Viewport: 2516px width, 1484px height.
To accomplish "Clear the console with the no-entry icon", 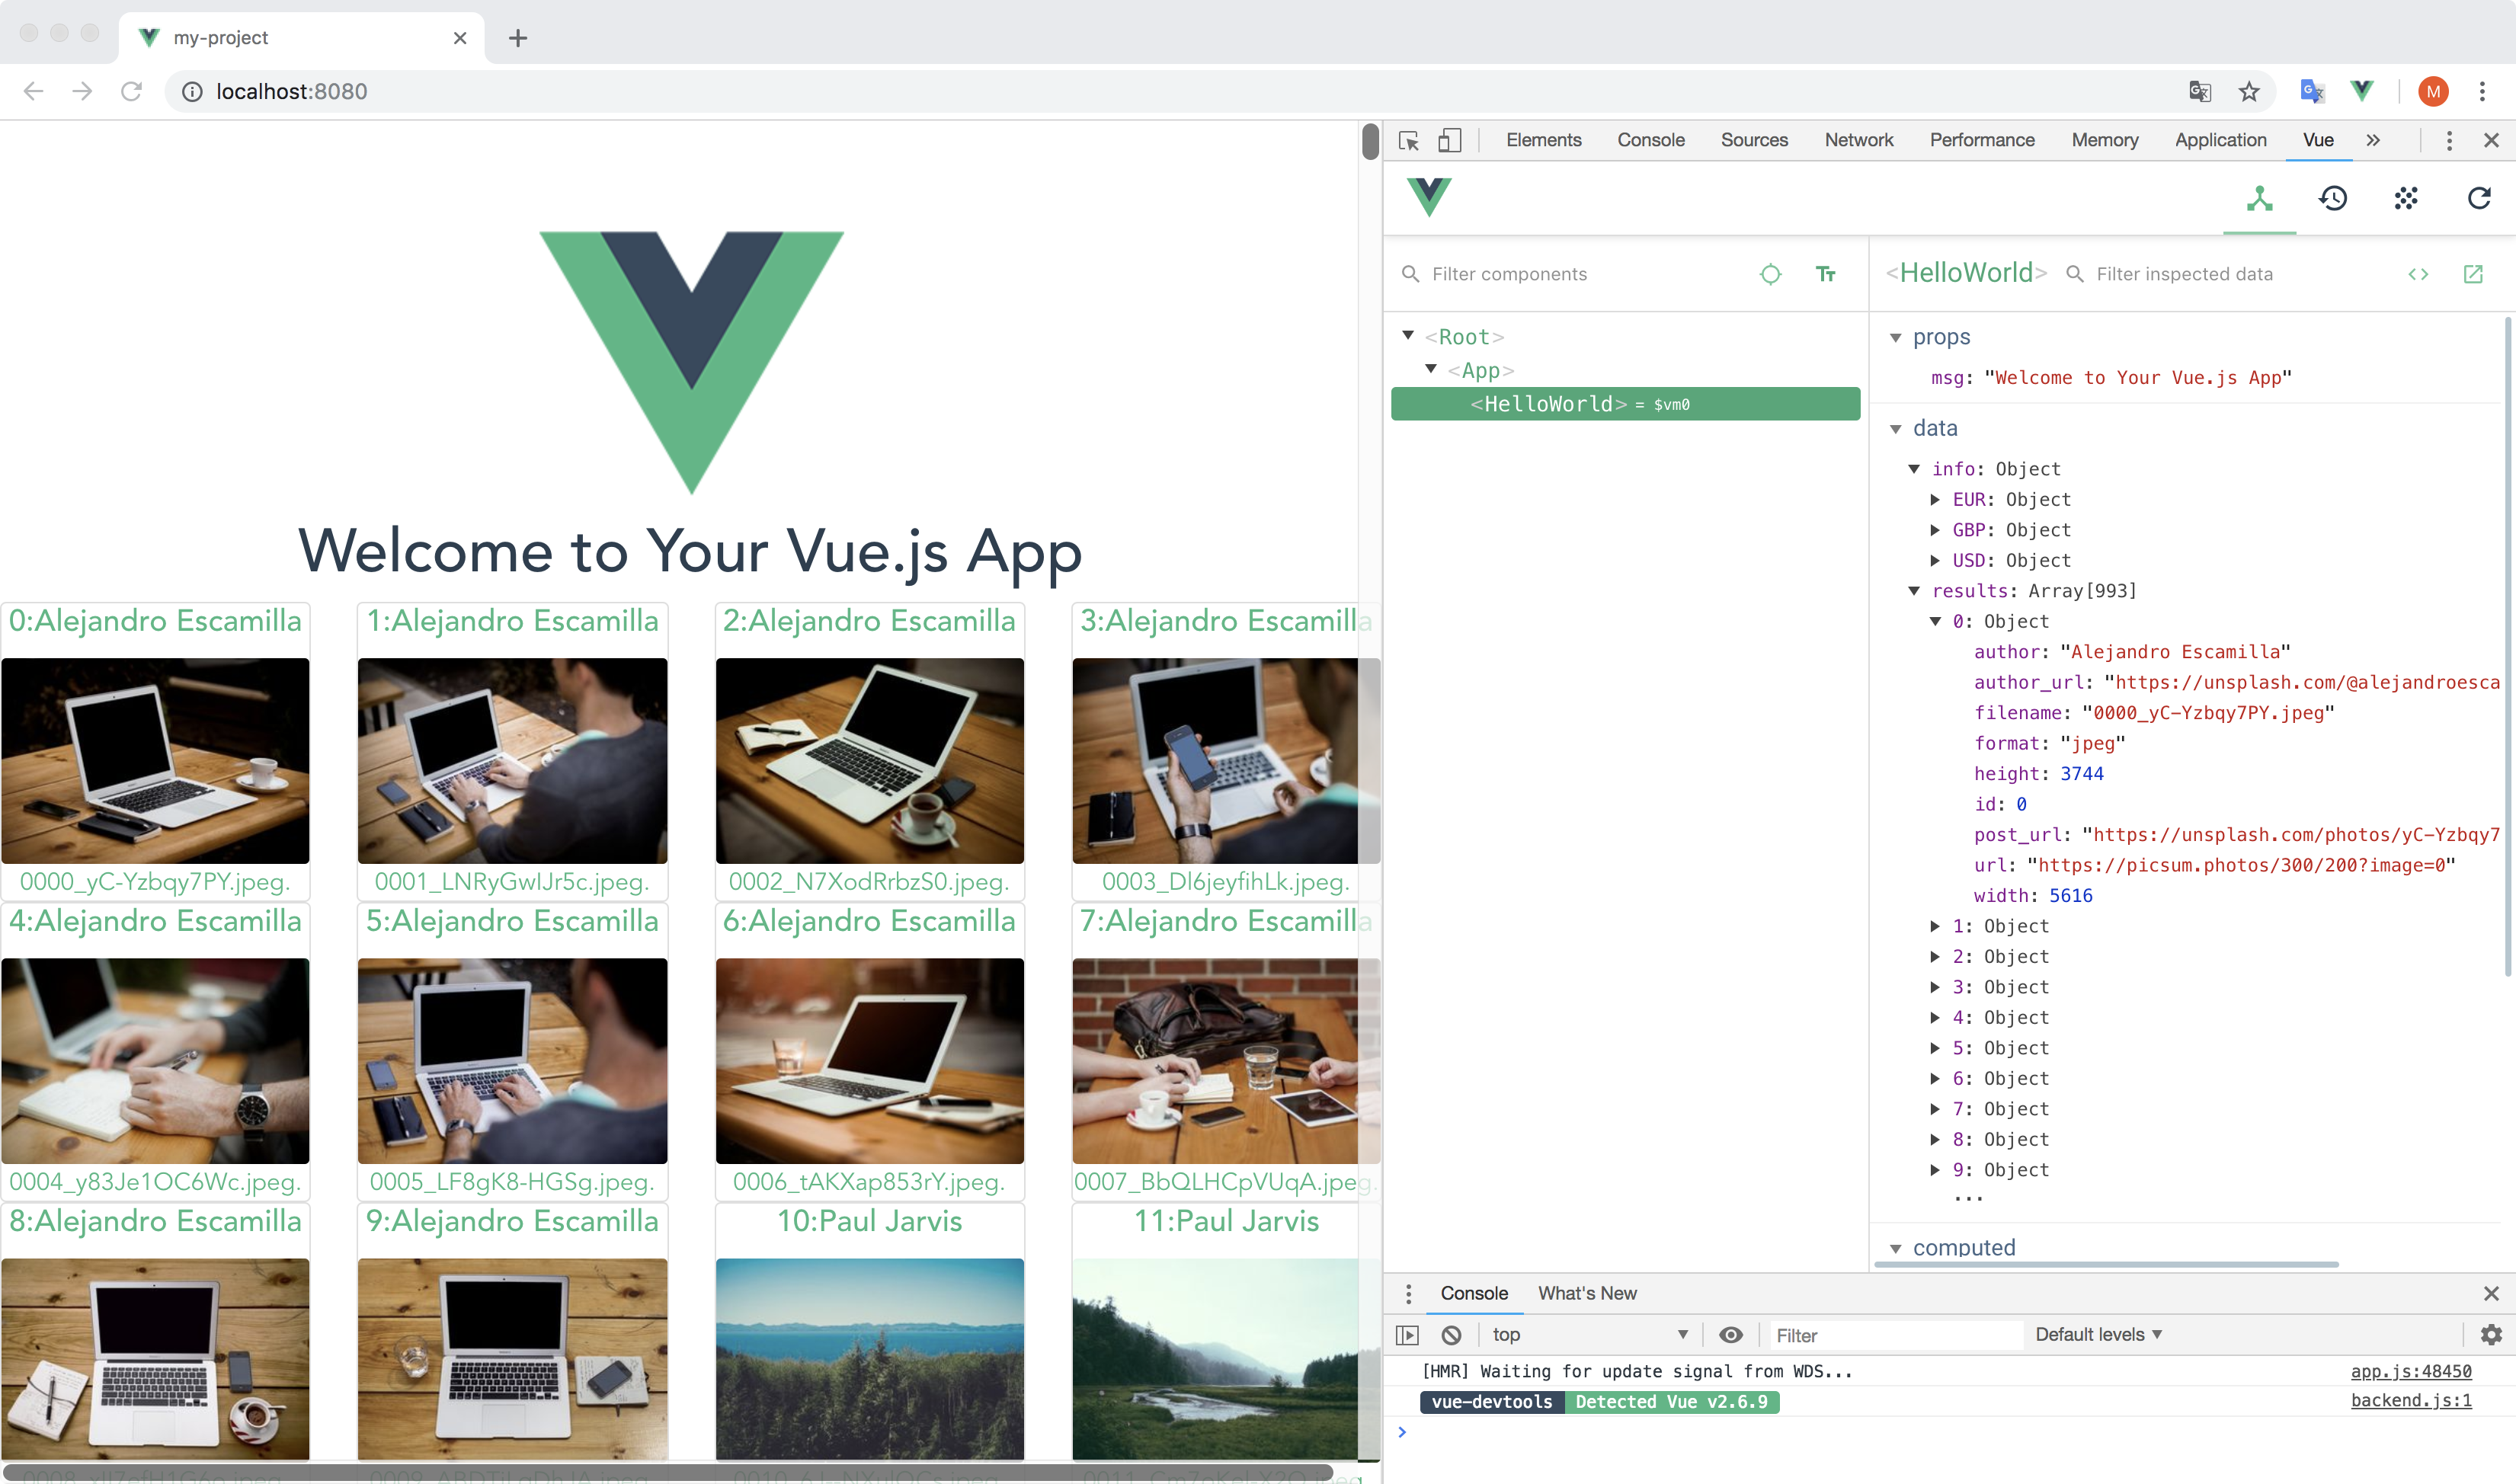I will coord(1451,1335).
